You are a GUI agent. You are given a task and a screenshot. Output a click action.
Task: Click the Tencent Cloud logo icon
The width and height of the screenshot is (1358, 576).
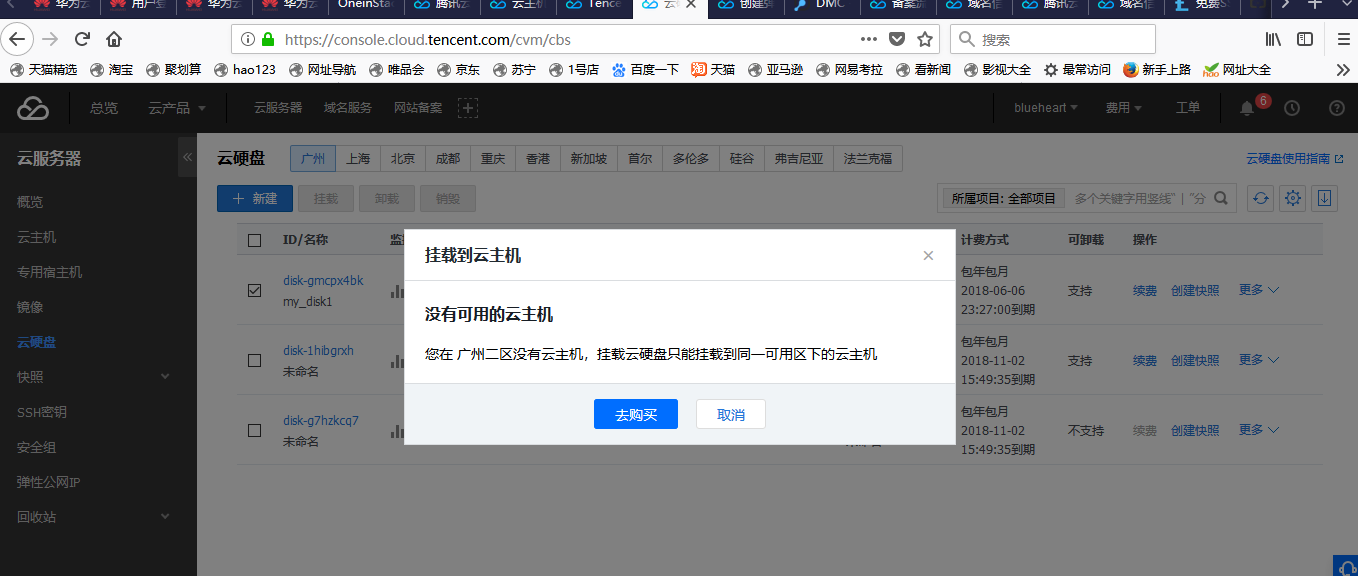(33, 108)
